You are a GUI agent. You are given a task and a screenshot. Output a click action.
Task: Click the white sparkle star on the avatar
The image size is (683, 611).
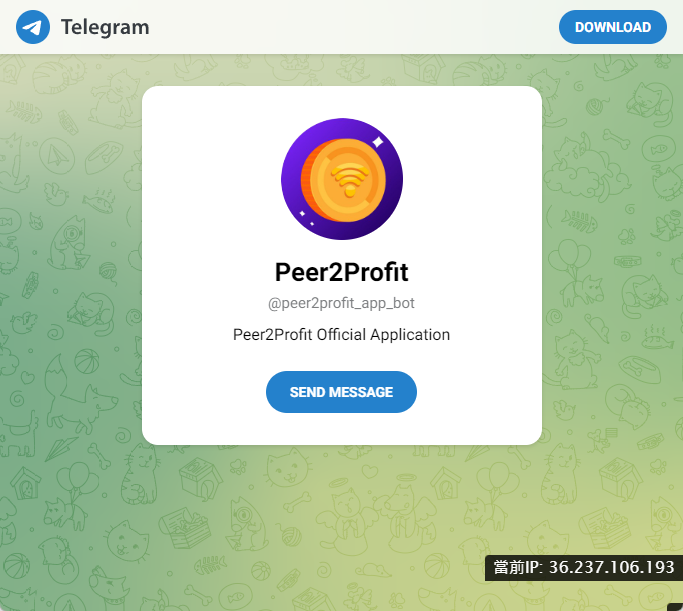coord(378,142)
